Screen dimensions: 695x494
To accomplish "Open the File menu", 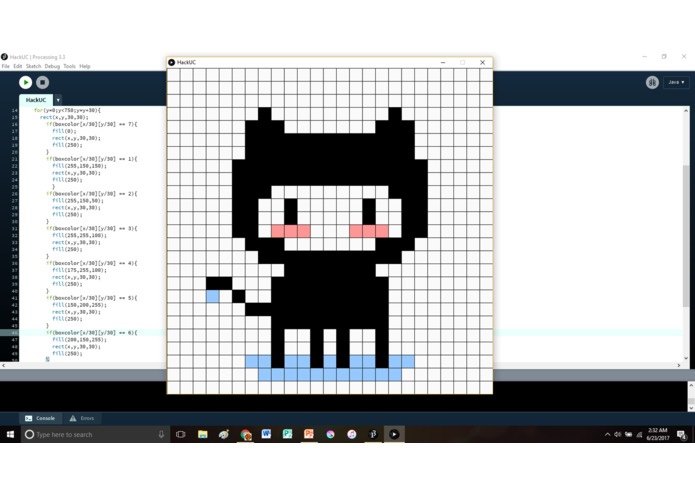I will [6, 66].
